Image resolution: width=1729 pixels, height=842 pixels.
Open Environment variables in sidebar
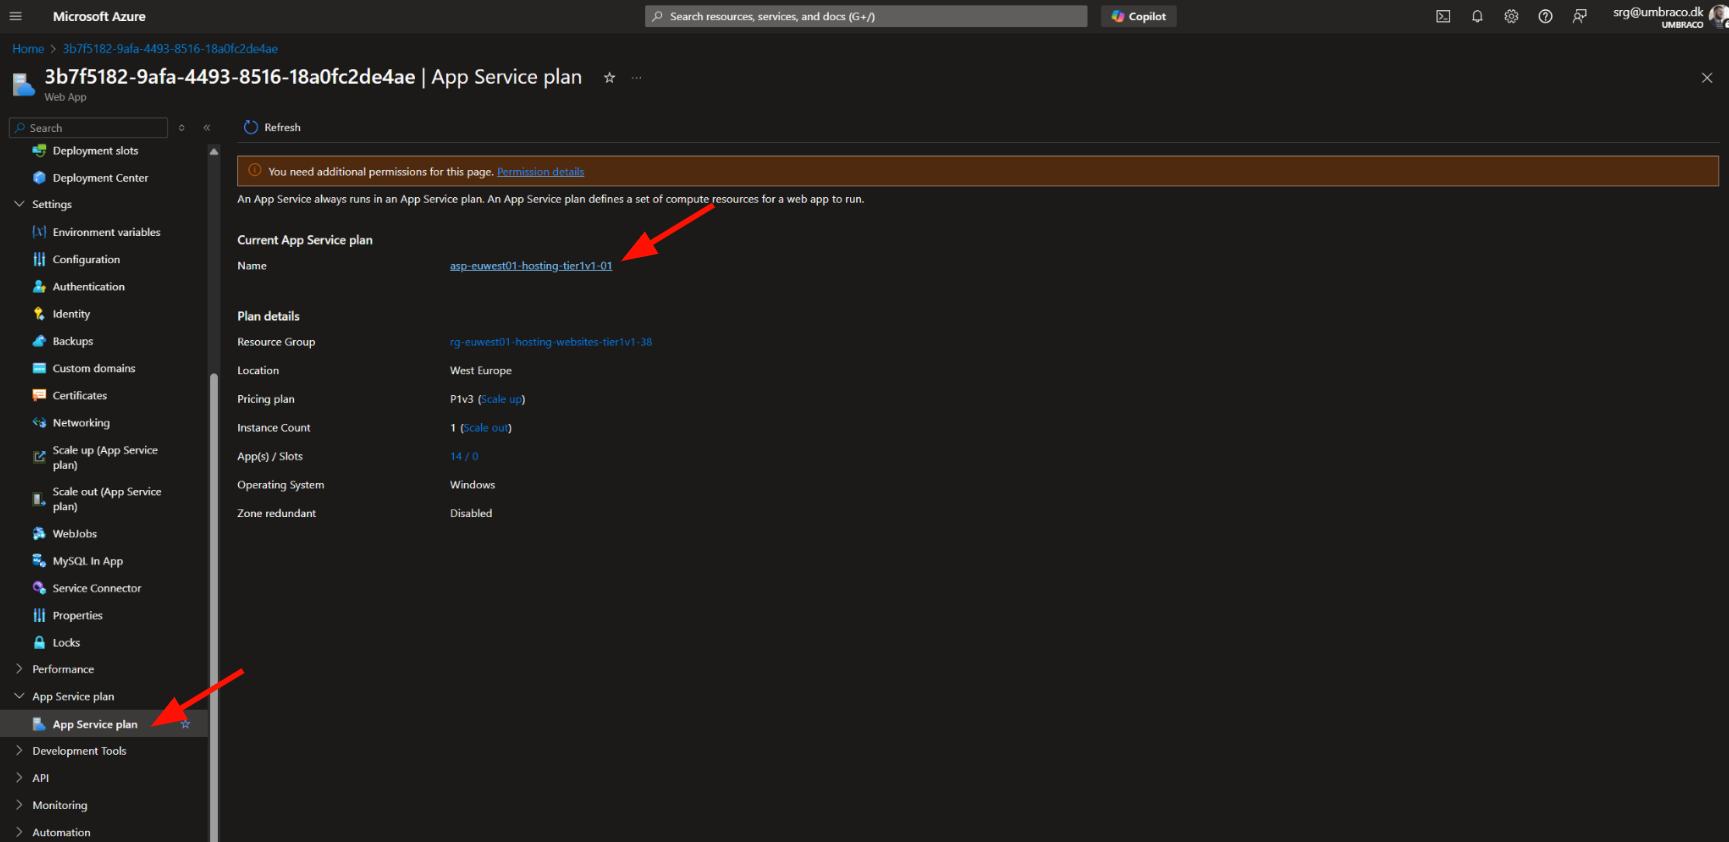(106, 232)
